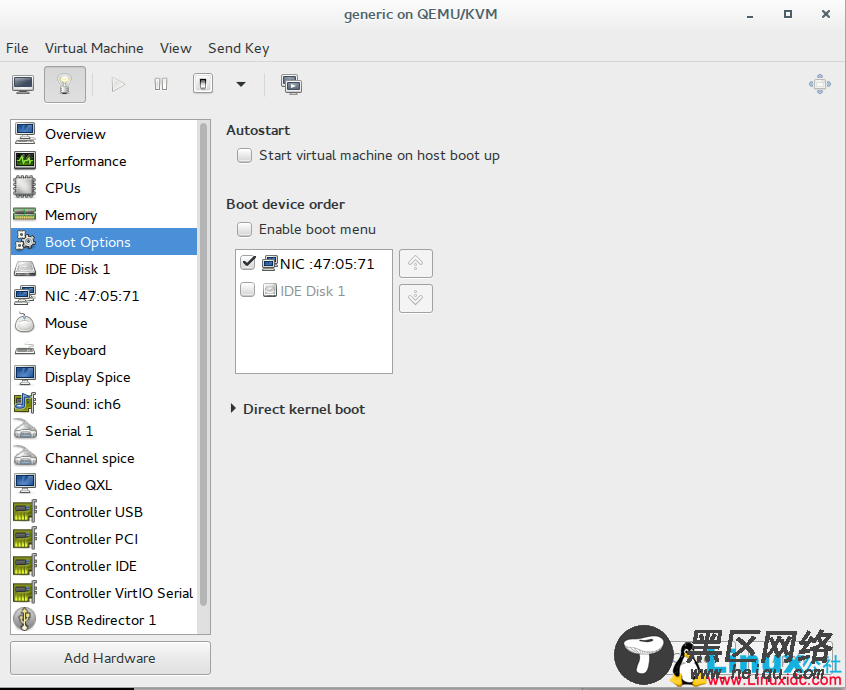
Task: Click the hardware list scrollbar
Action: pyautogui.click(x=203, y=364)
